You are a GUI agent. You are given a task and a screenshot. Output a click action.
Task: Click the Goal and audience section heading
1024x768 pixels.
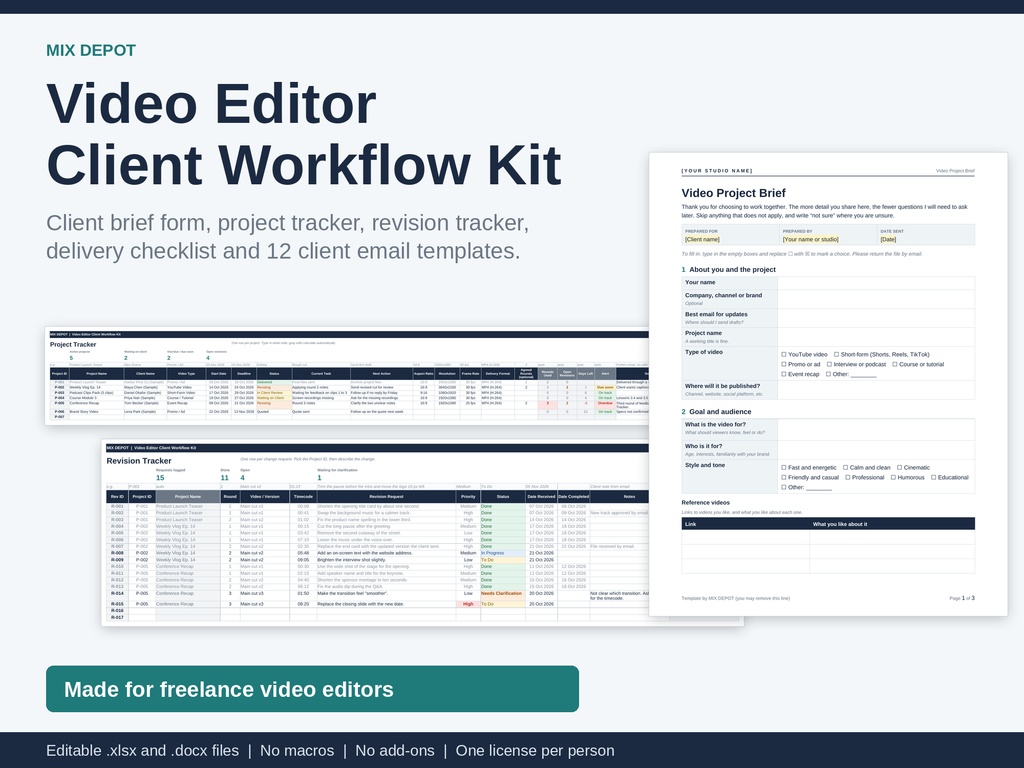tap(720, 412)
